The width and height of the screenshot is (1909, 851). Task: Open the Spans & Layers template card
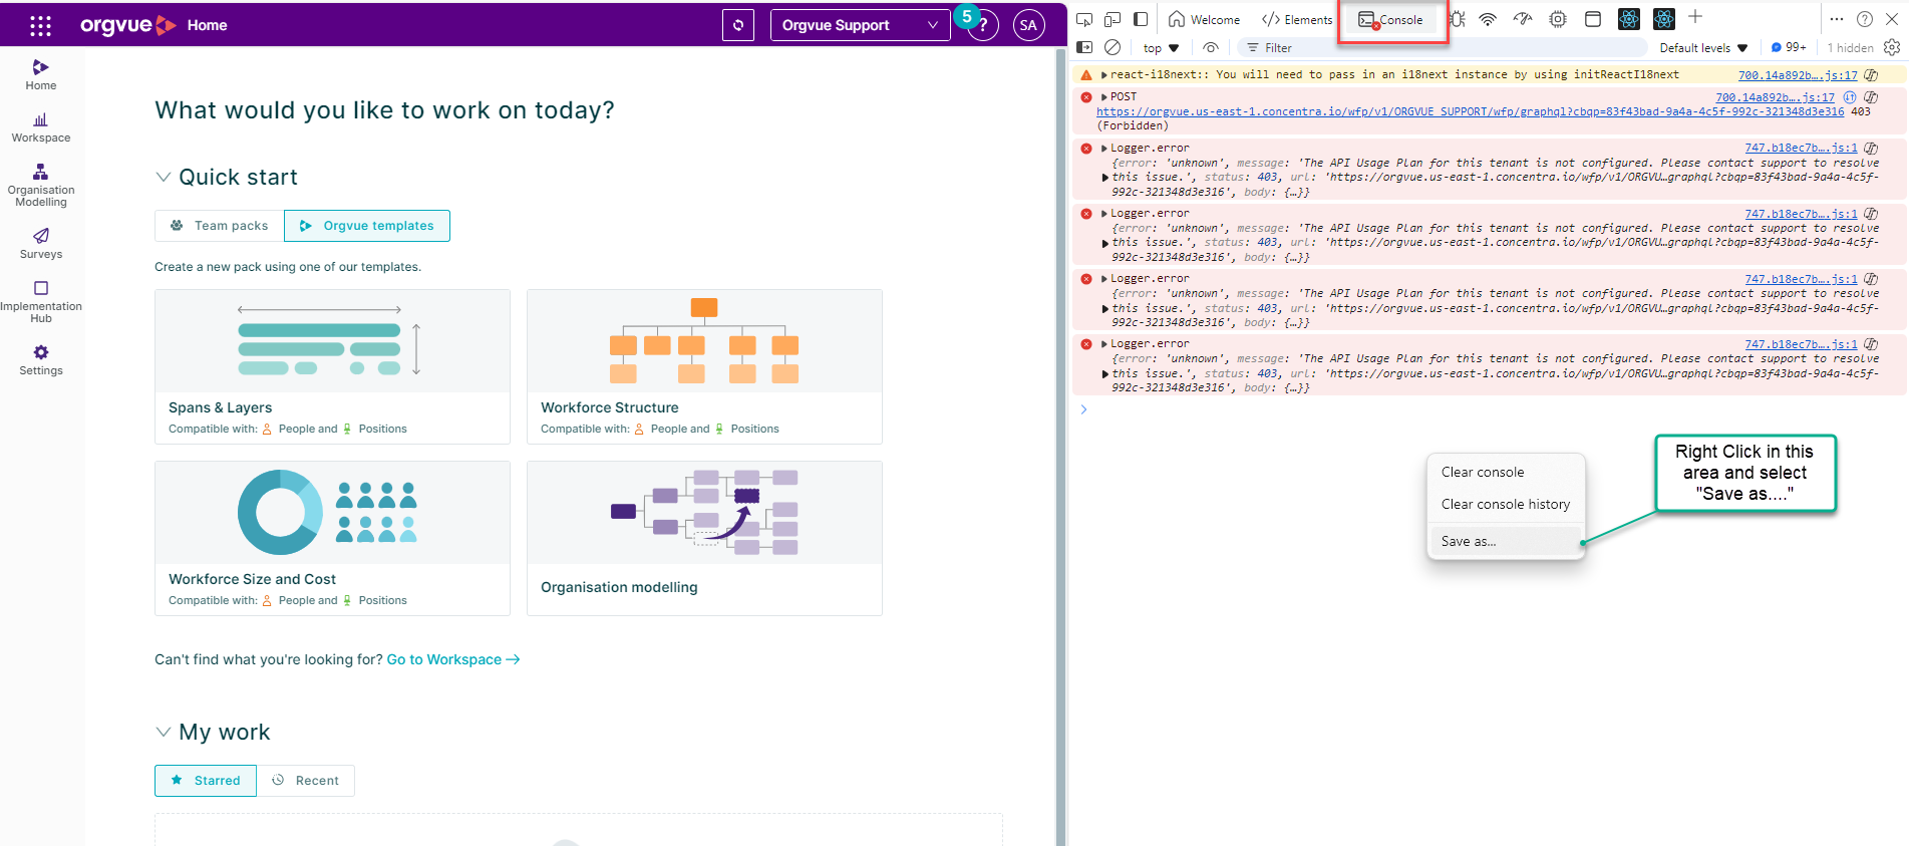pos(332,367)
